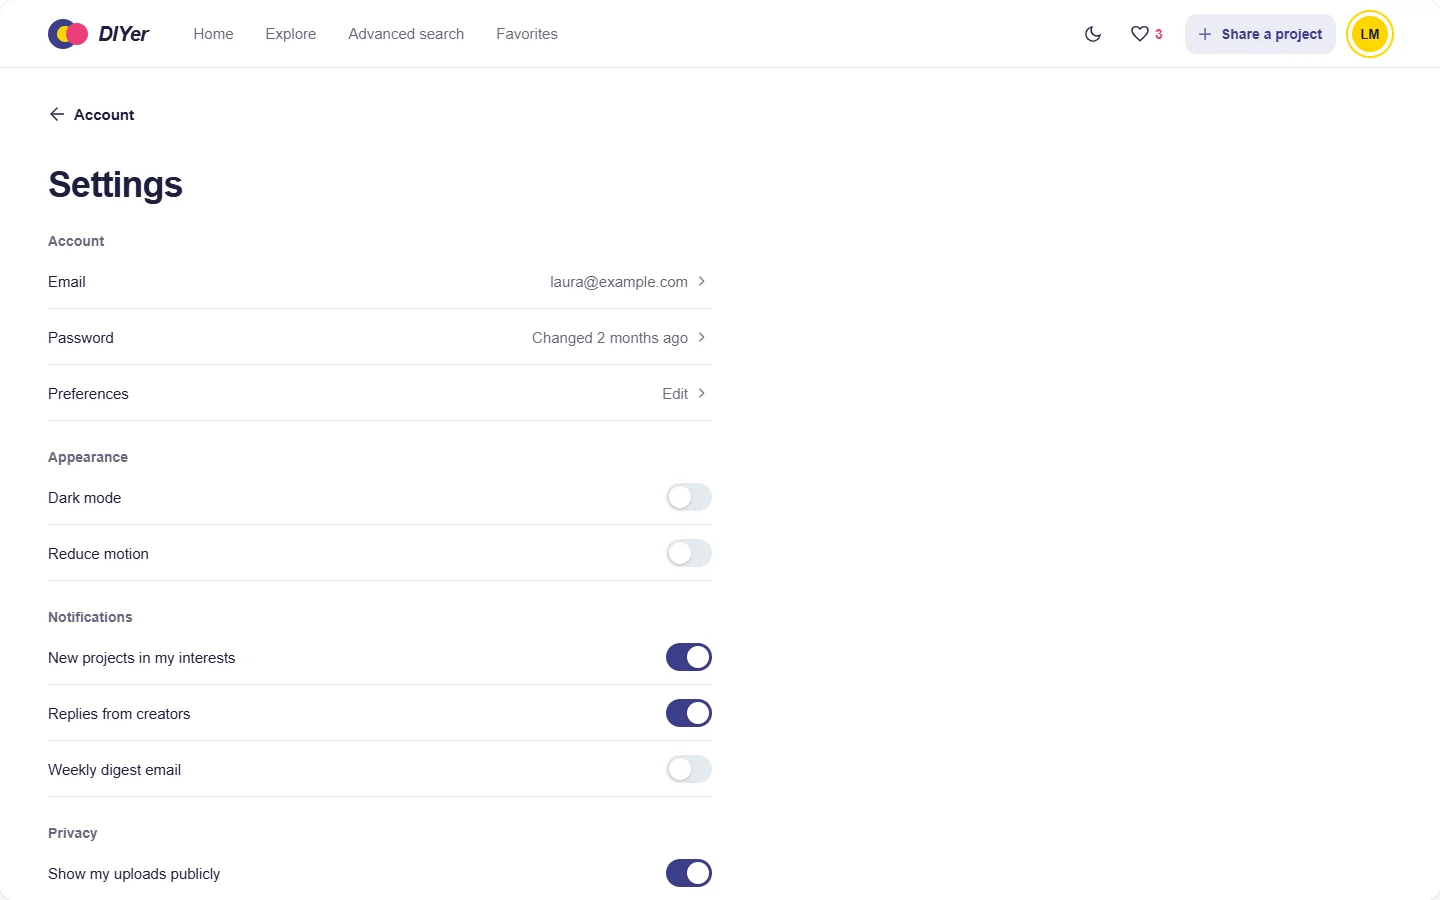
Task: Click the Dark mode label
Action: (85, 498)
